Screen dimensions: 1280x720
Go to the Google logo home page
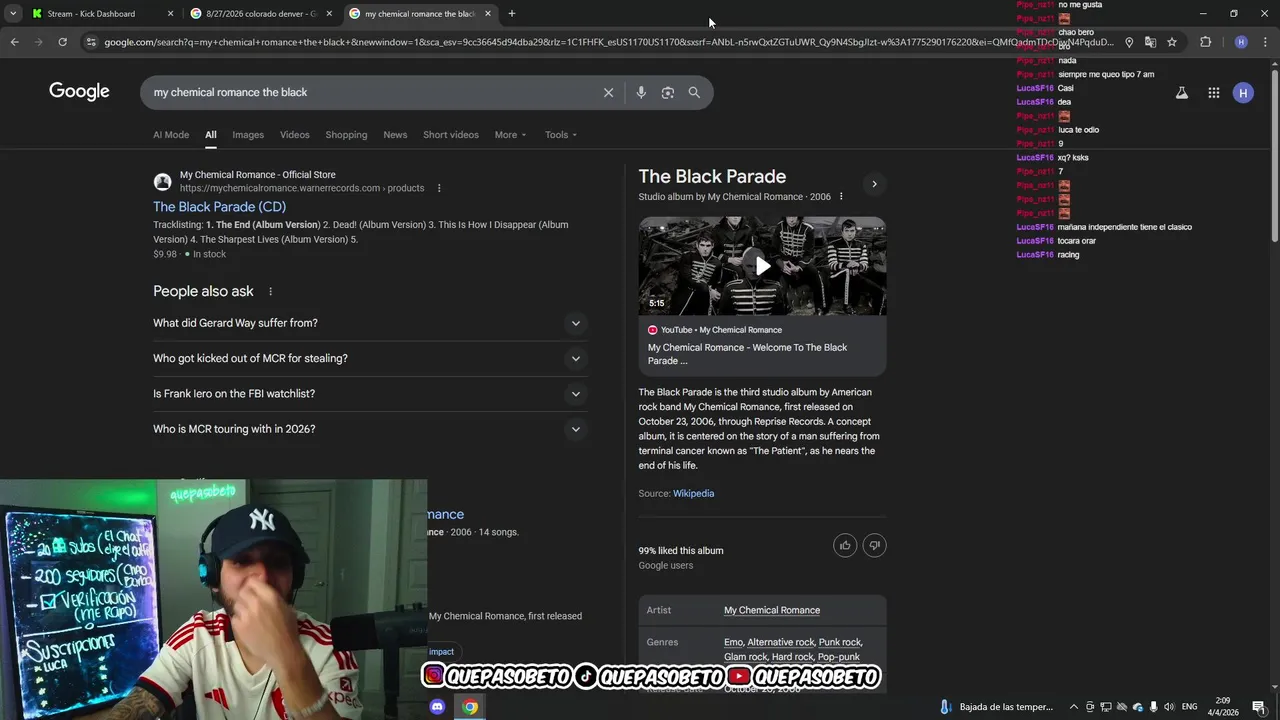[79, 92]
